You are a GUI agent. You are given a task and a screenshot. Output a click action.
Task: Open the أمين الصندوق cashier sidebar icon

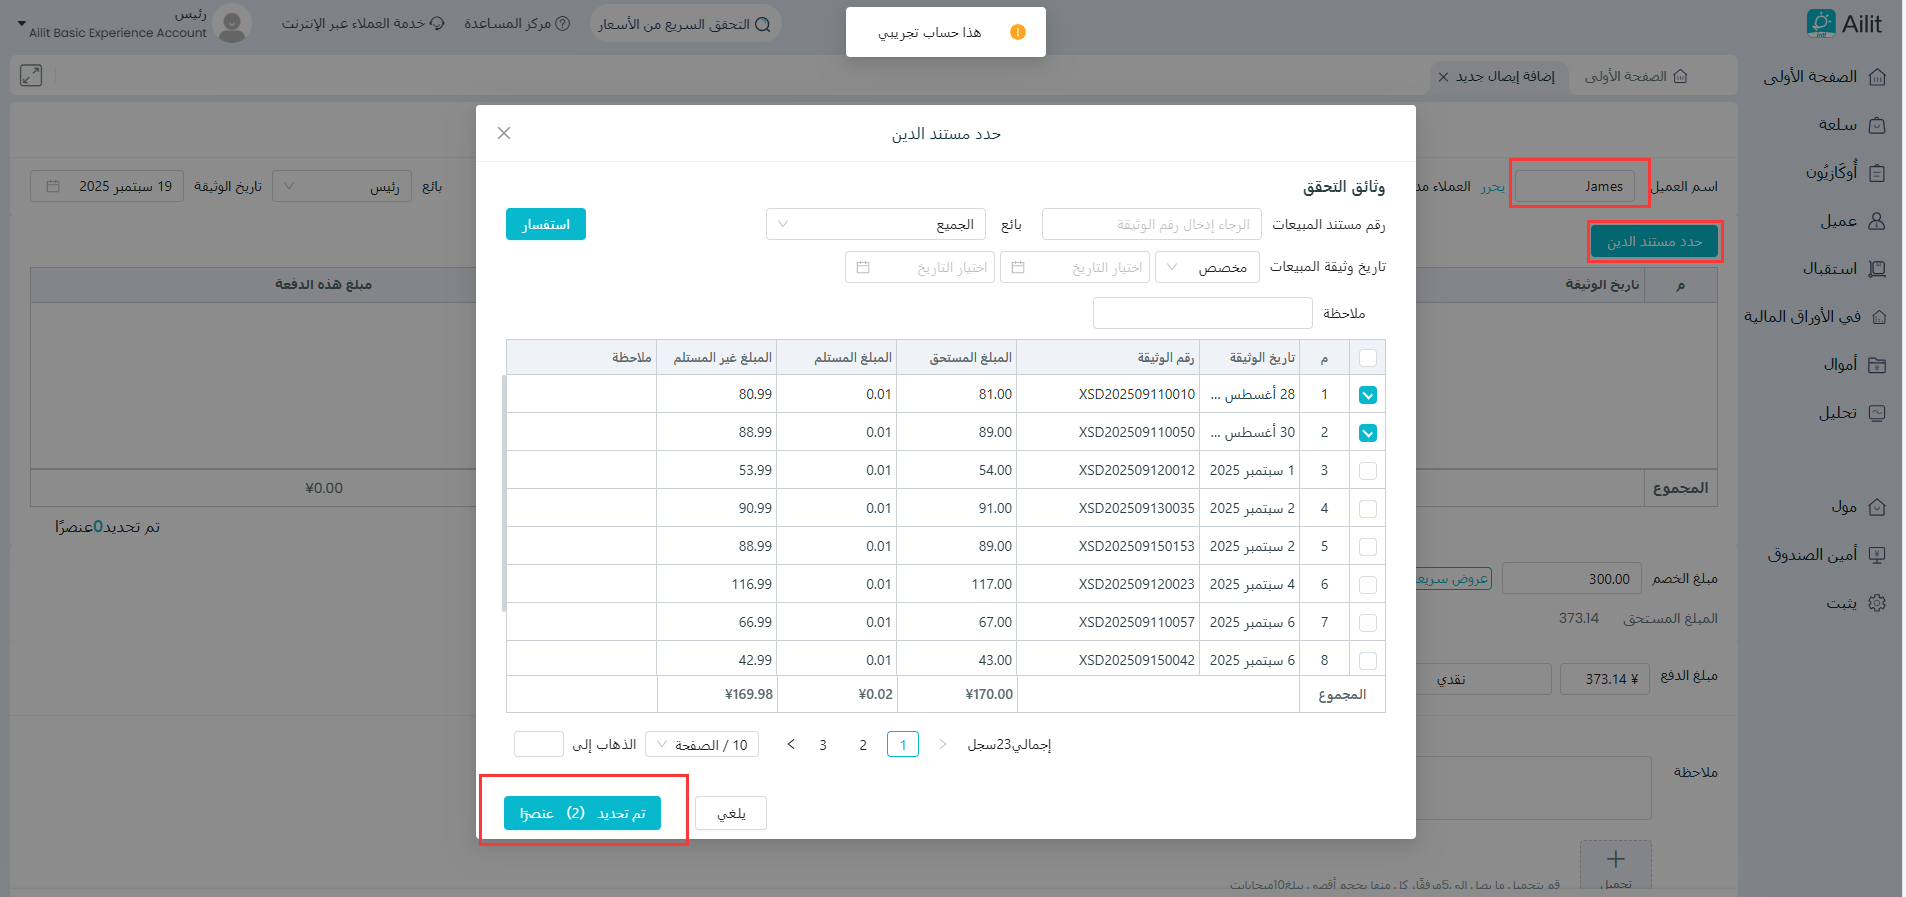click(1877, 554)
